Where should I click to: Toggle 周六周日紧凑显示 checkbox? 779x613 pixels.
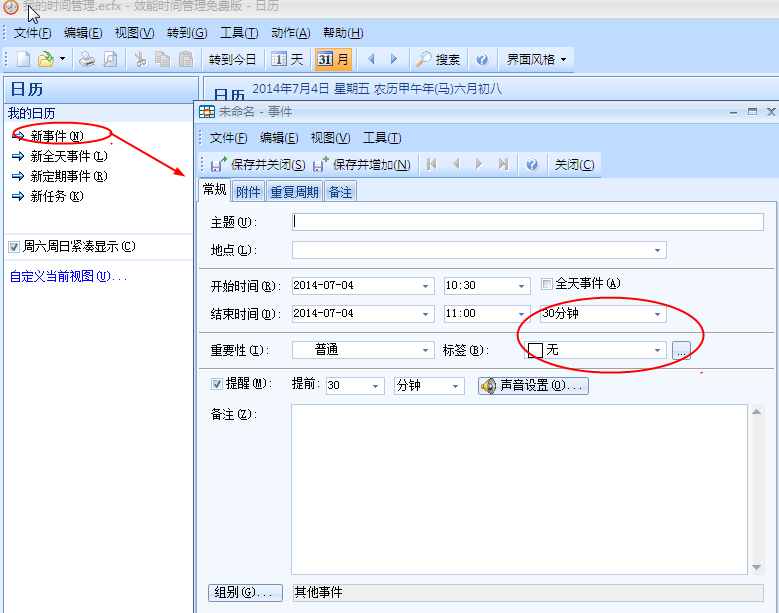click(14, 247)
